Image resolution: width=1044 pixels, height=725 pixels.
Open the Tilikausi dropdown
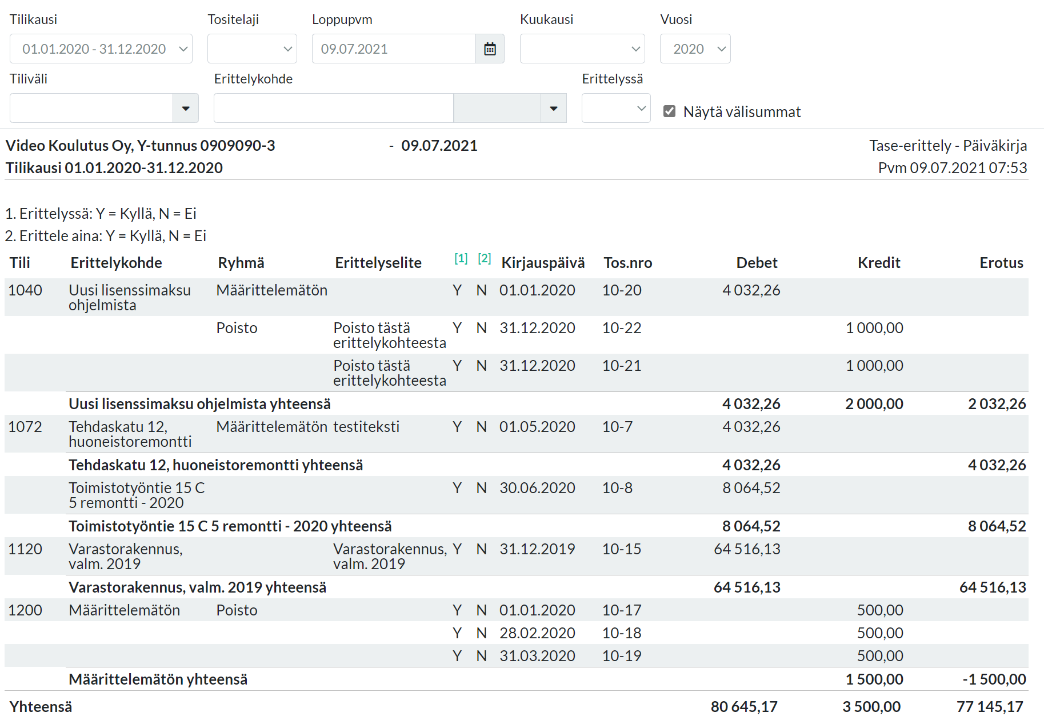[x=101, y=49]
